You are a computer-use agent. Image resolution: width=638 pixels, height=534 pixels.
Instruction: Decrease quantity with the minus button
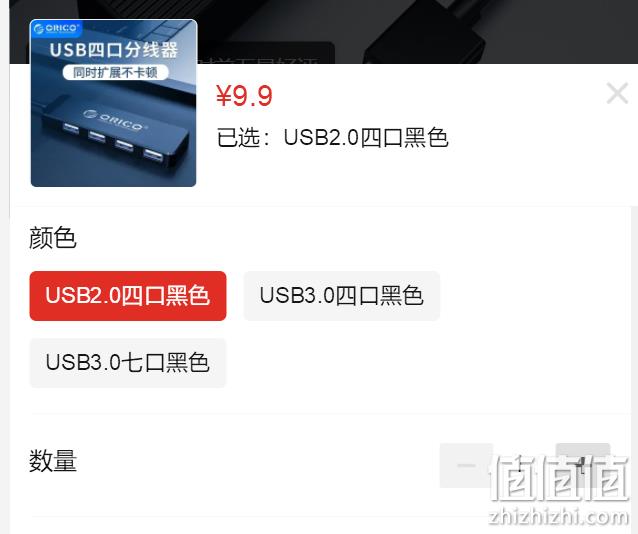point(466,465)
